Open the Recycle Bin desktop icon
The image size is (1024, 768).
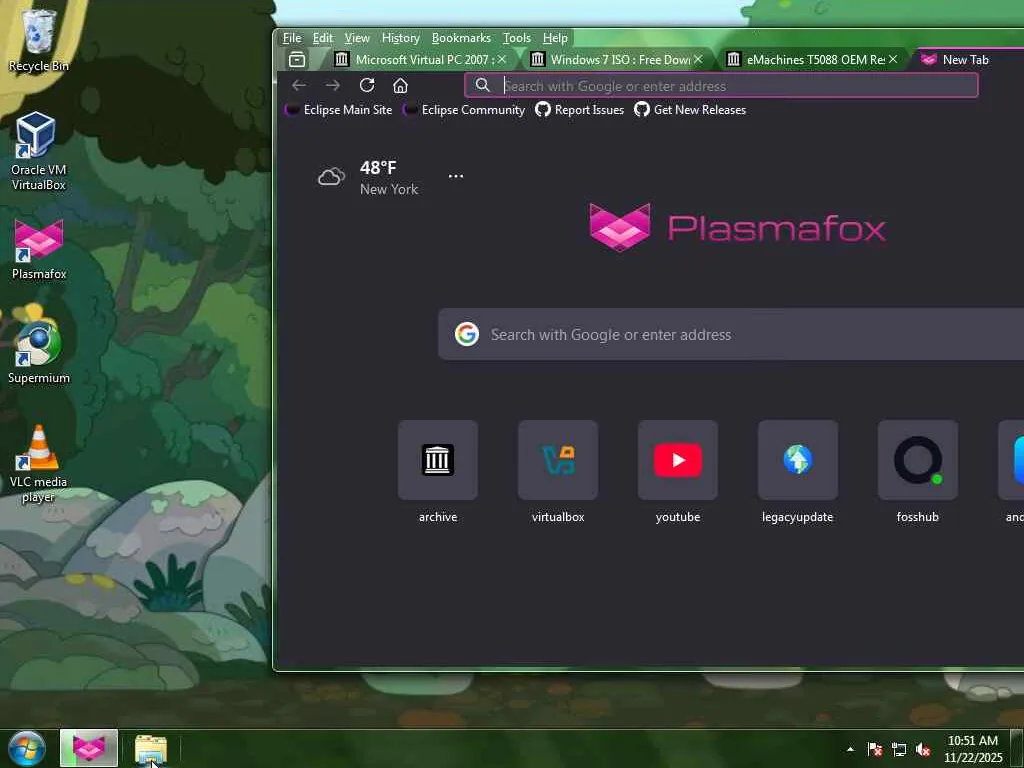38,39
